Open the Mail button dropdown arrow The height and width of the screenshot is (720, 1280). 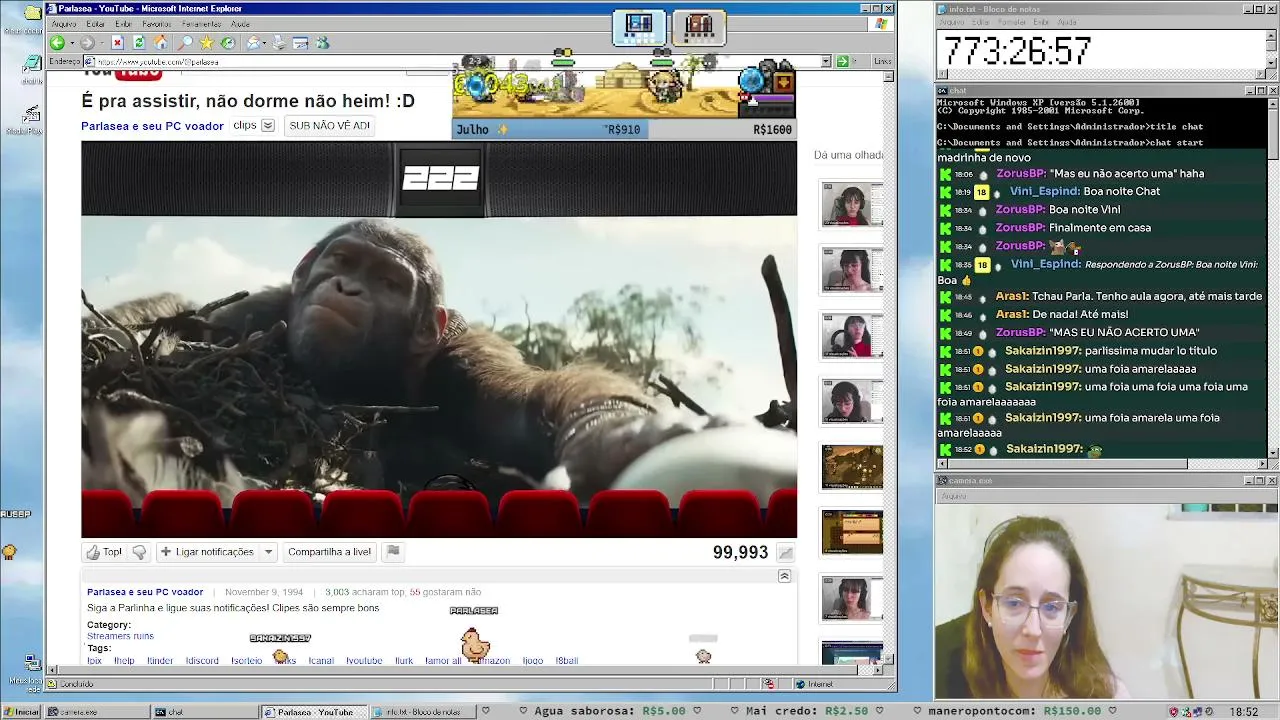click(x=264, y=43)
